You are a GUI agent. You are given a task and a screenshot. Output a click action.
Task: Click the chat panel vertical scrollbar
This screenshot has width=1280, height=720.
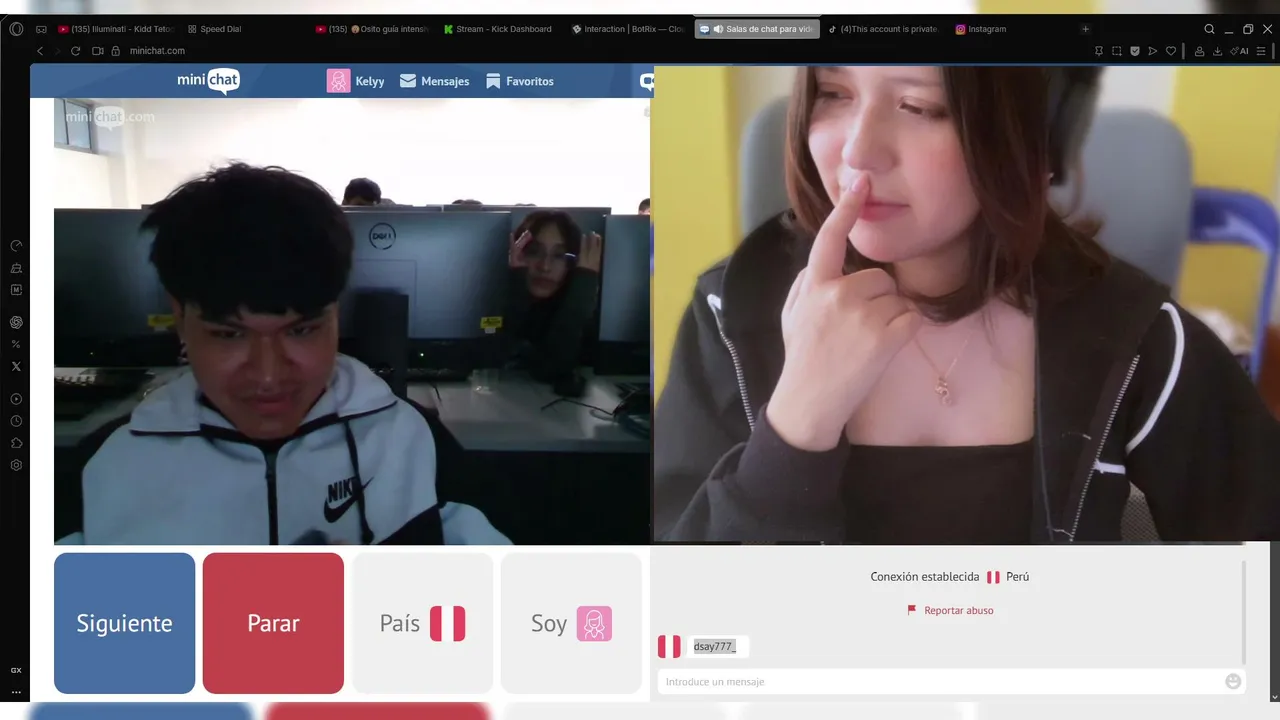[1244, 612]
